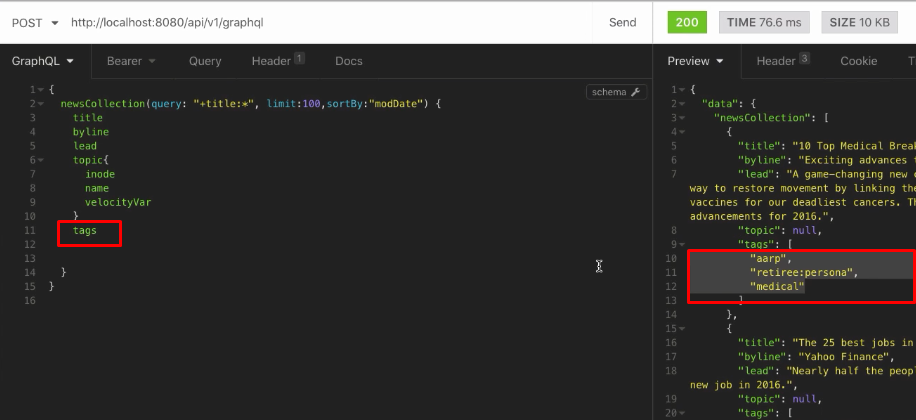Screen dimensions: 916x420
Task: Expand the Bearer auth dropdown
Action: point(131,61)
